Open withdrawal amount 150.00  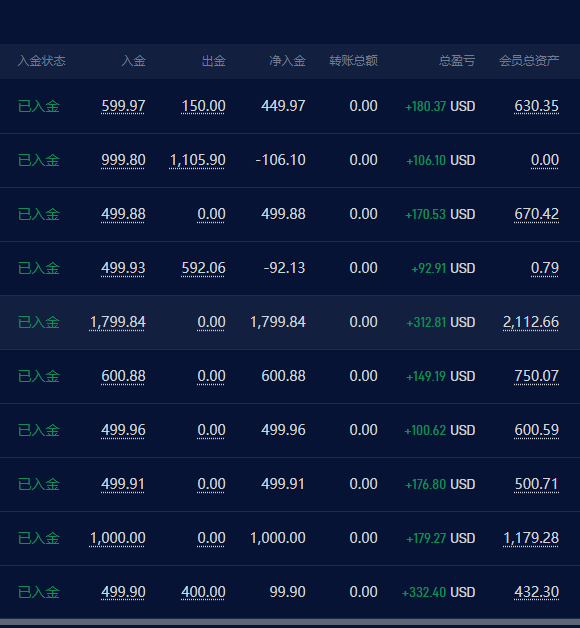[x=203, y=106]
